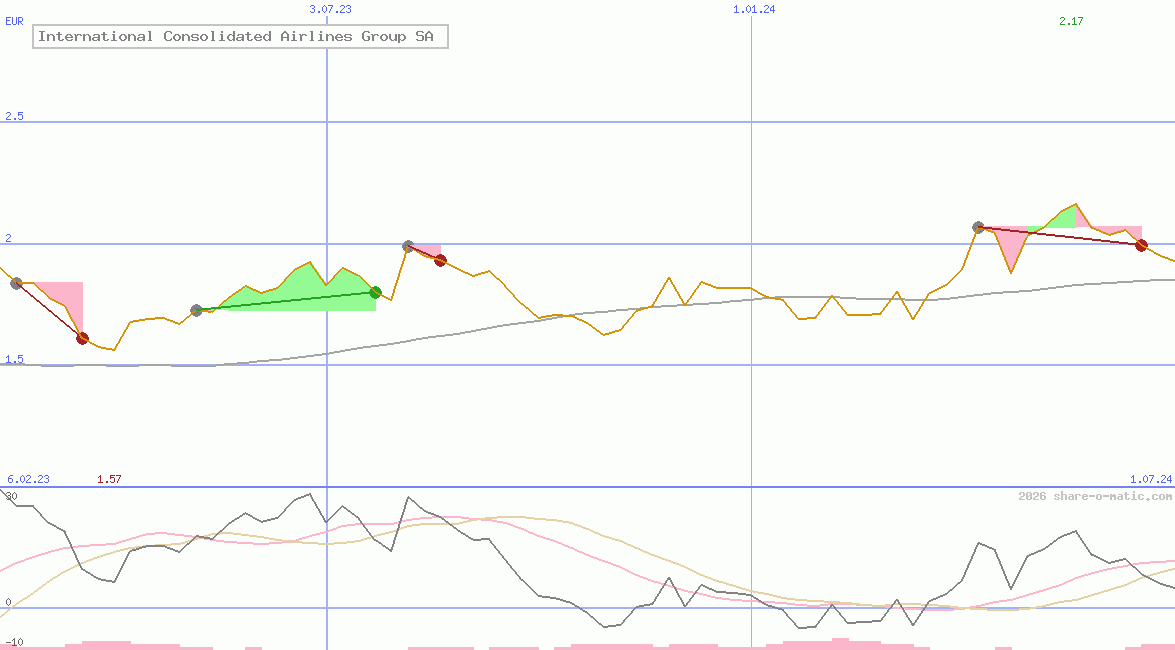Click the 1.5 price axis label
Image resolution: width=1175 pixels, height=650 pixels.
point(14,360)
